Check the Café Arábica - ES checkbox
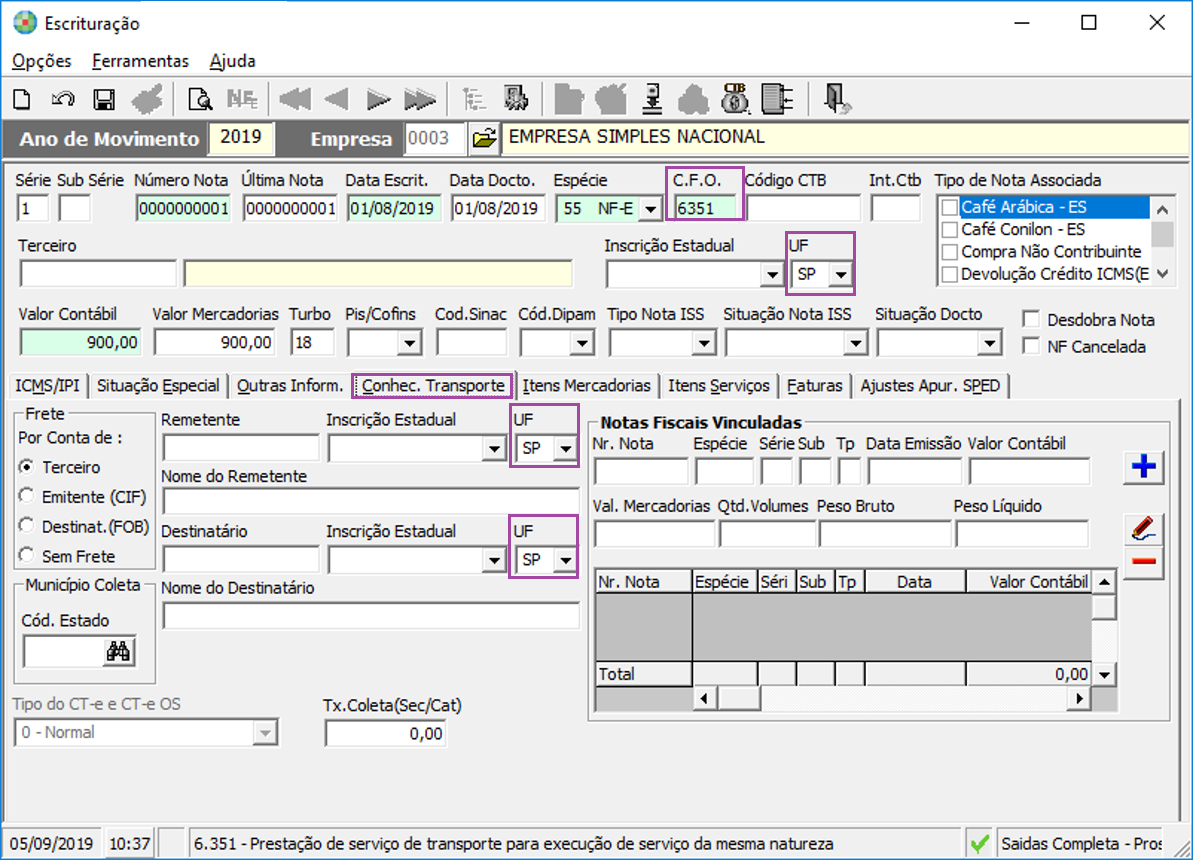Viewport: 1193px width, 861px height. pos(950,208)
